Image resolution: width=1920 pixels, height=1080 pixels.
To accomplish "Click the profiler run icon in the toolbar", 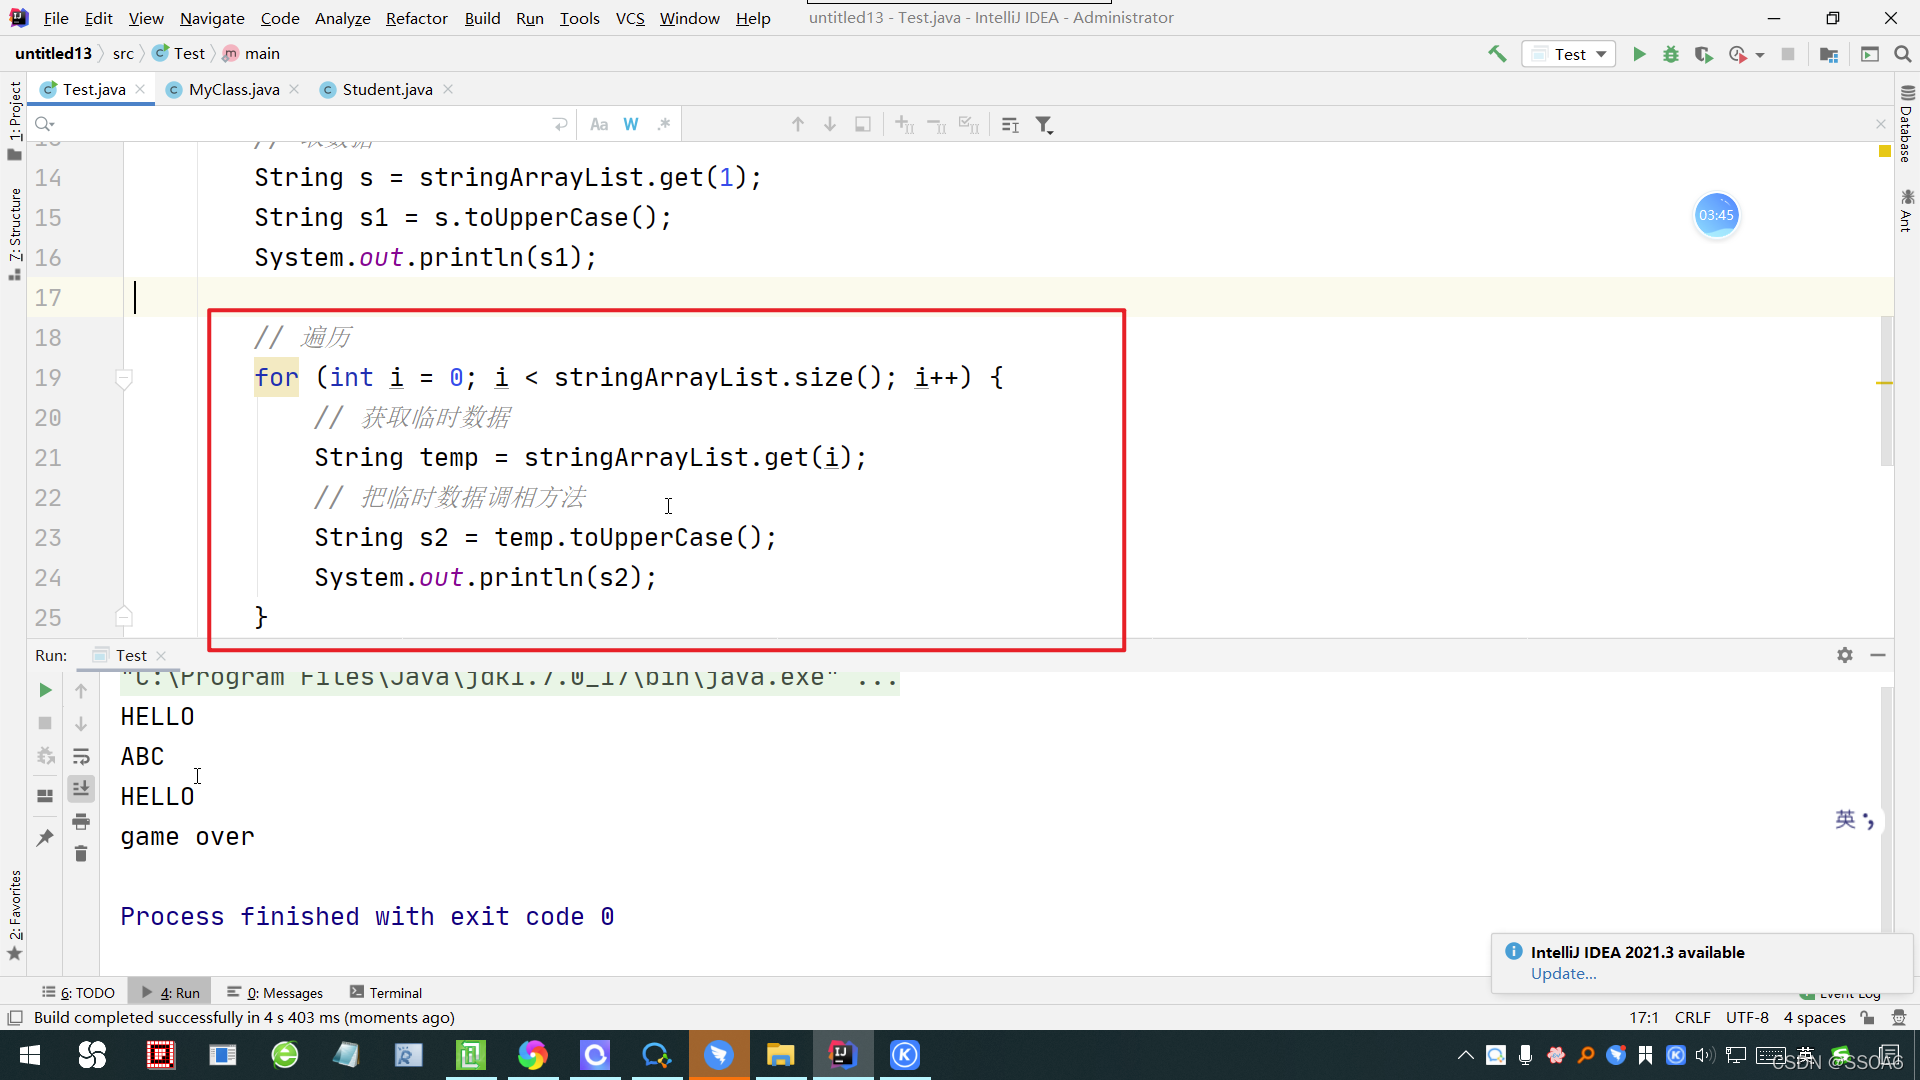I will click(1738, 54).
